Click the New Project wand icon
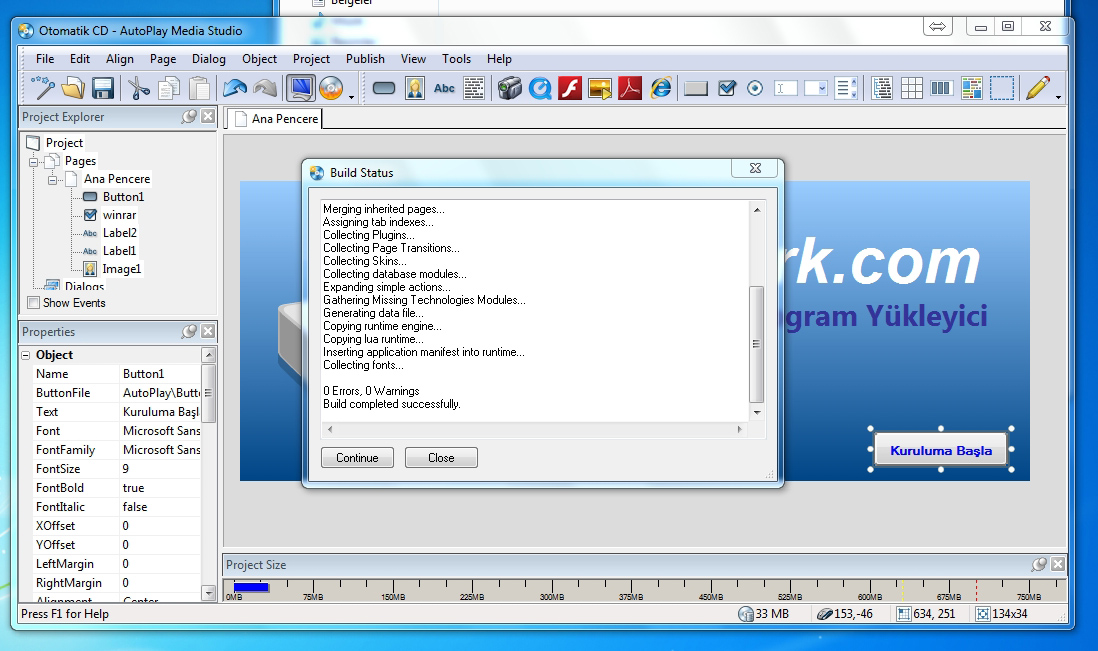Image resolution: width=1098 pixels, height=651 pixels. (42, 88)
